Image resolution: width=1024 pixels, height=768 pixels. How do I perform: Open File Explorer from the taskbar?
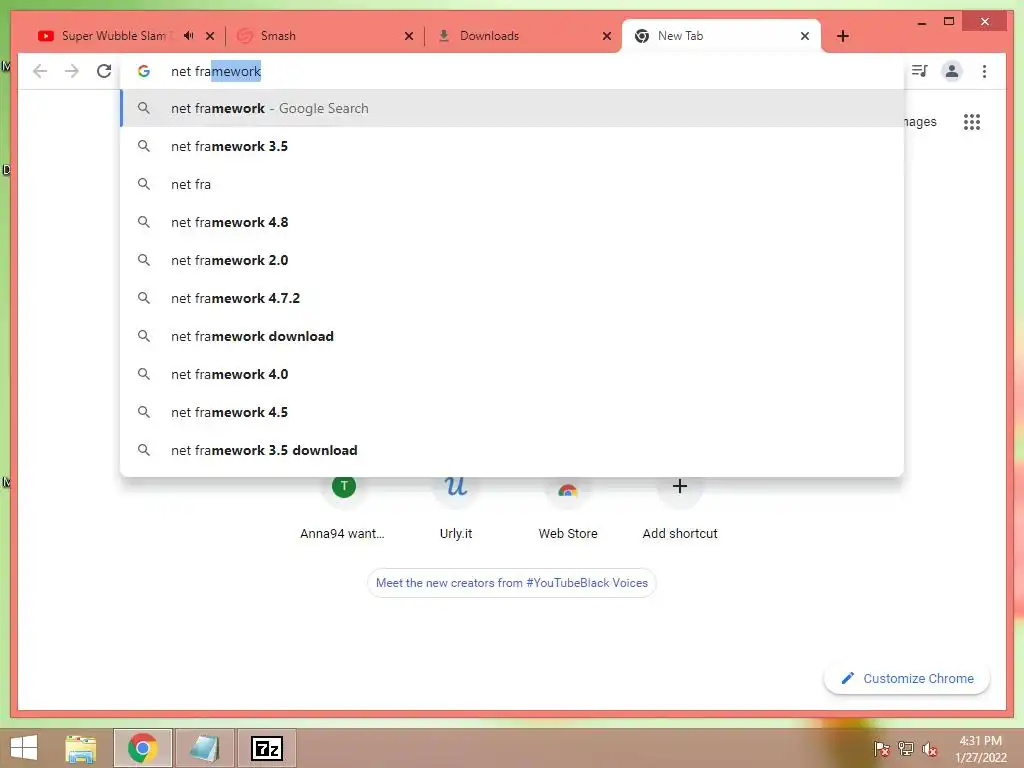click(x=81, y=748)
